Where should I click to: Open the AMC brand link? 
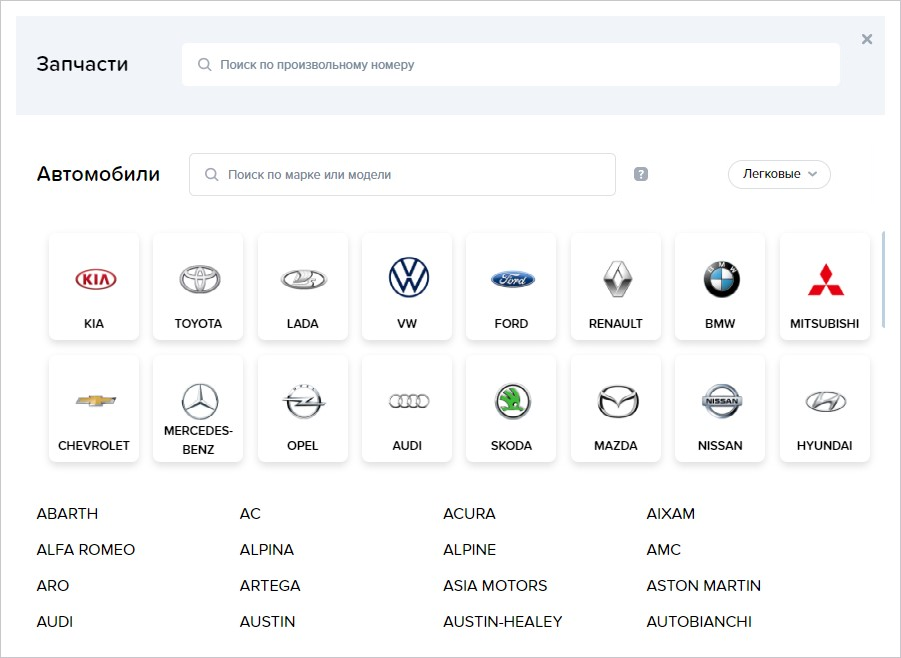(x=664, y=549)
